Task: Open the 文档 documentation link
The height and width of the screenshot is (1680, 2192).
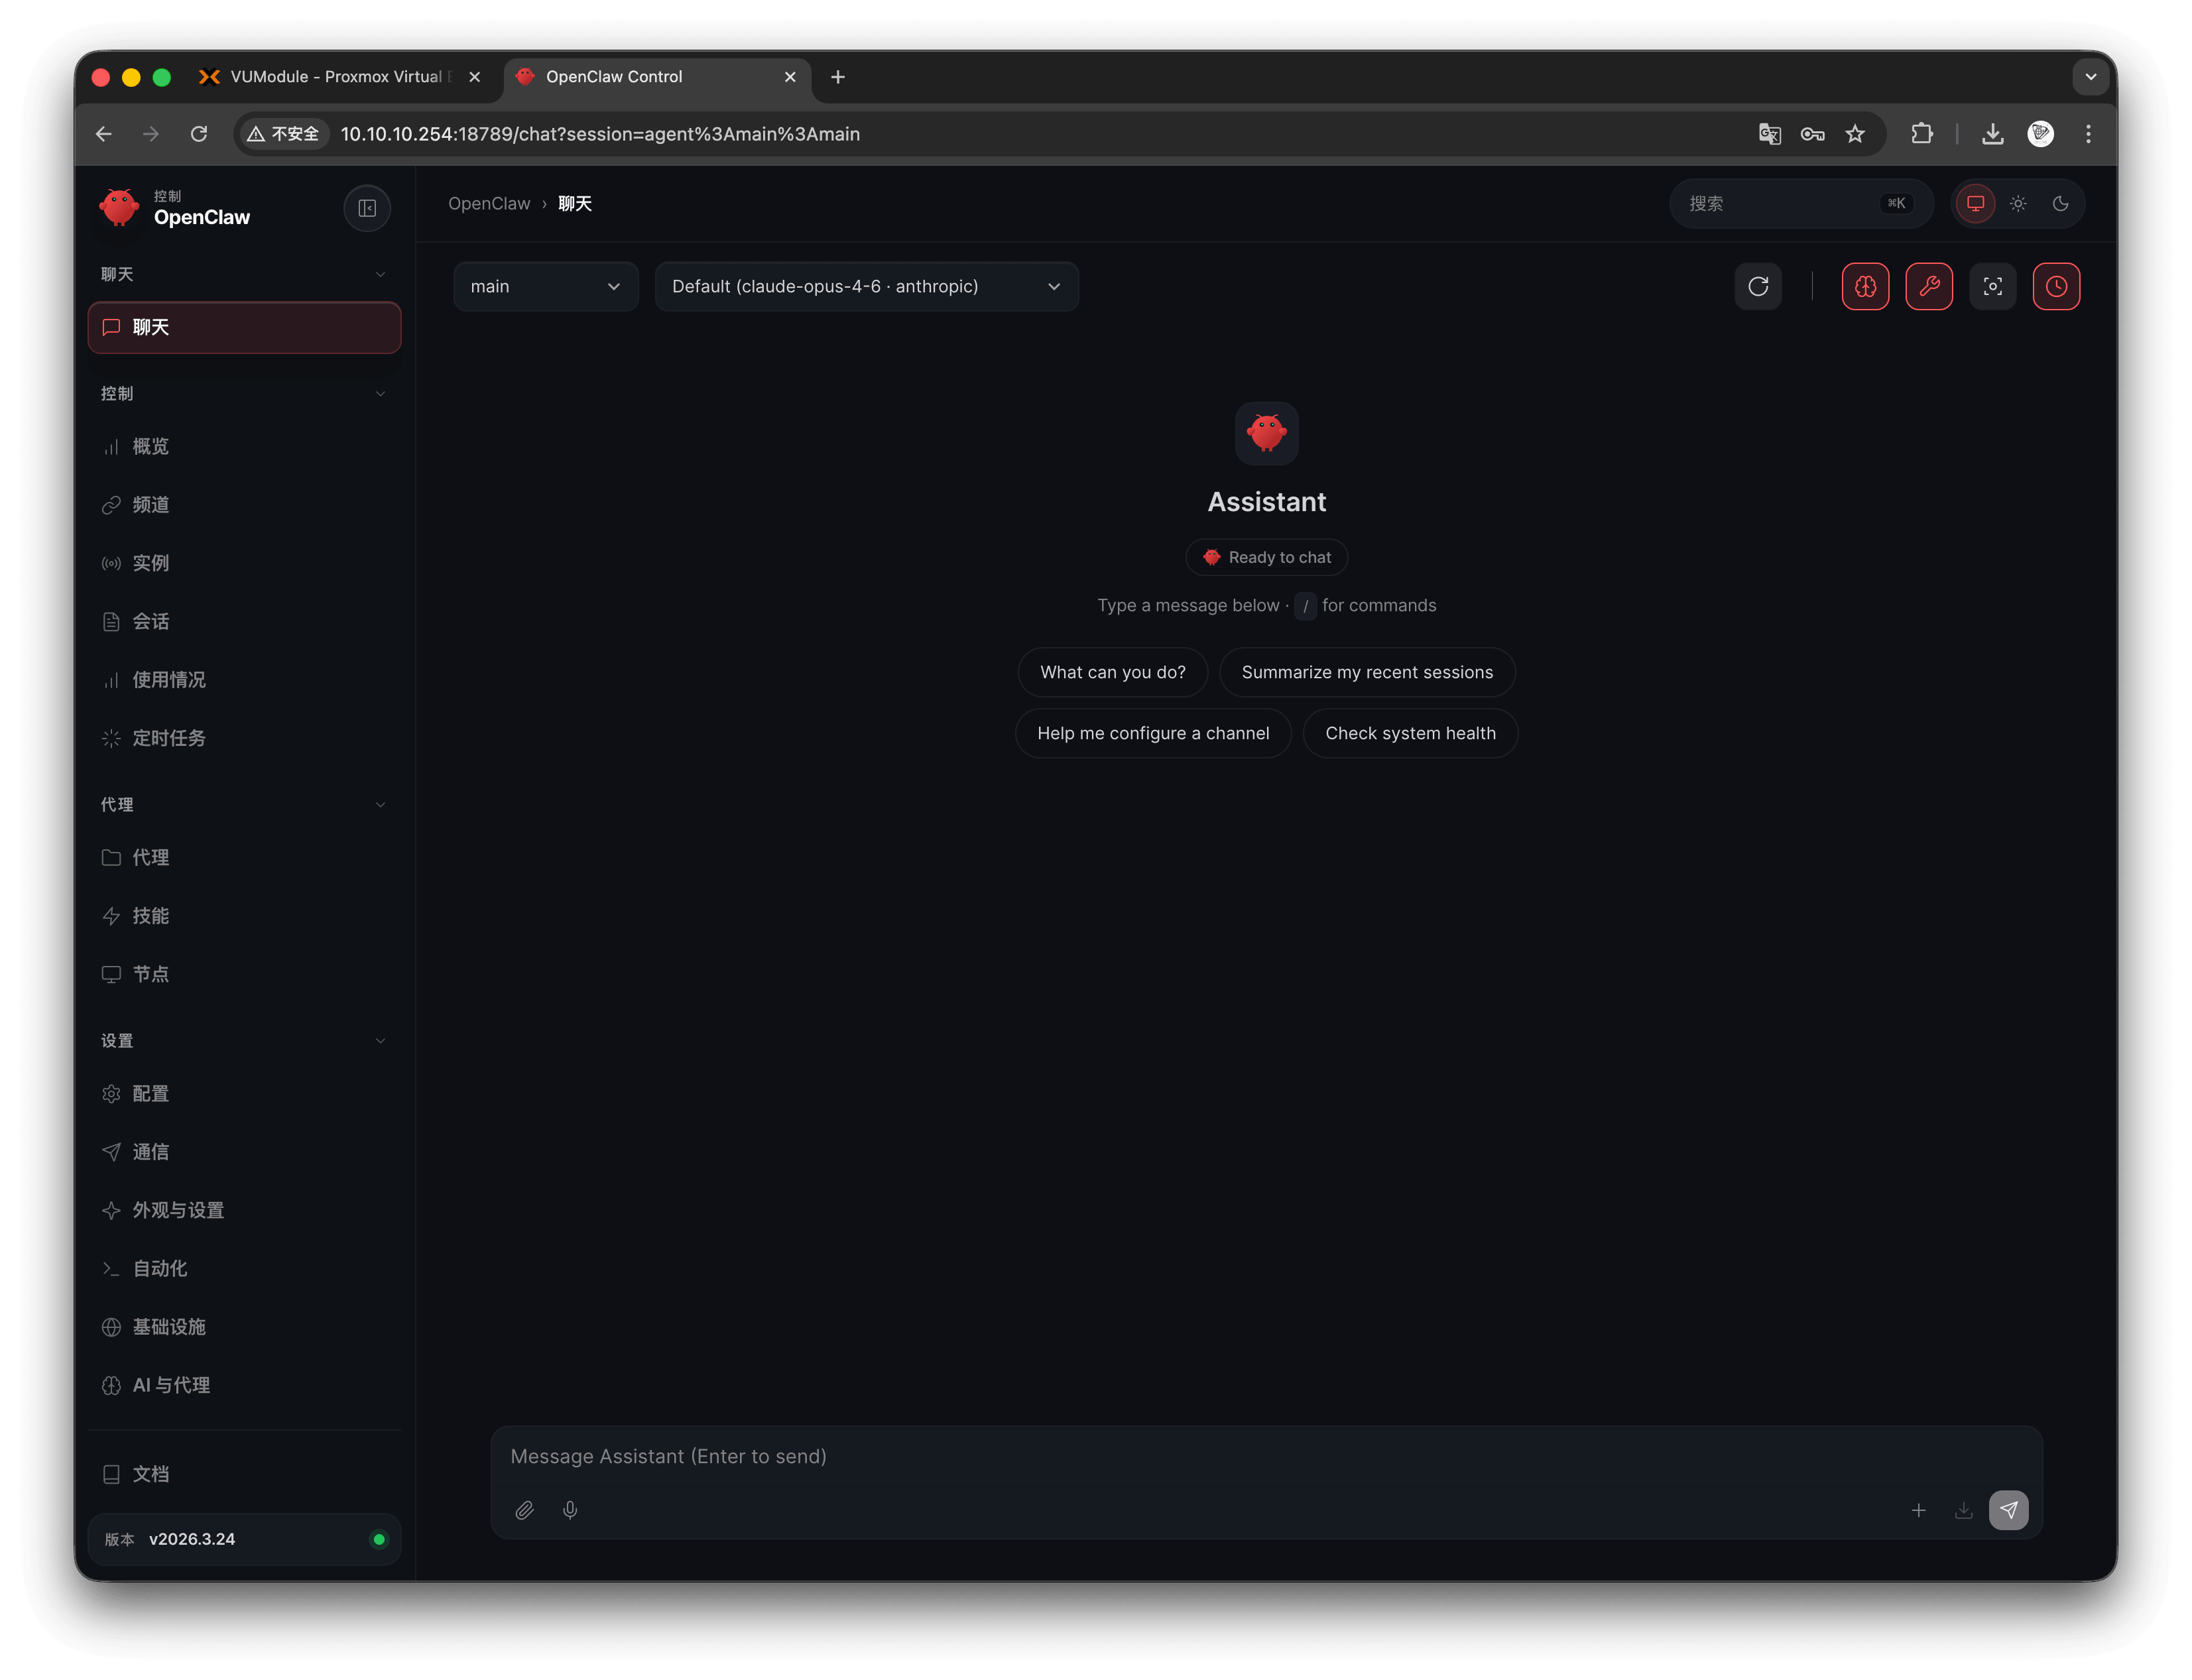Action: coord(244,1474)
